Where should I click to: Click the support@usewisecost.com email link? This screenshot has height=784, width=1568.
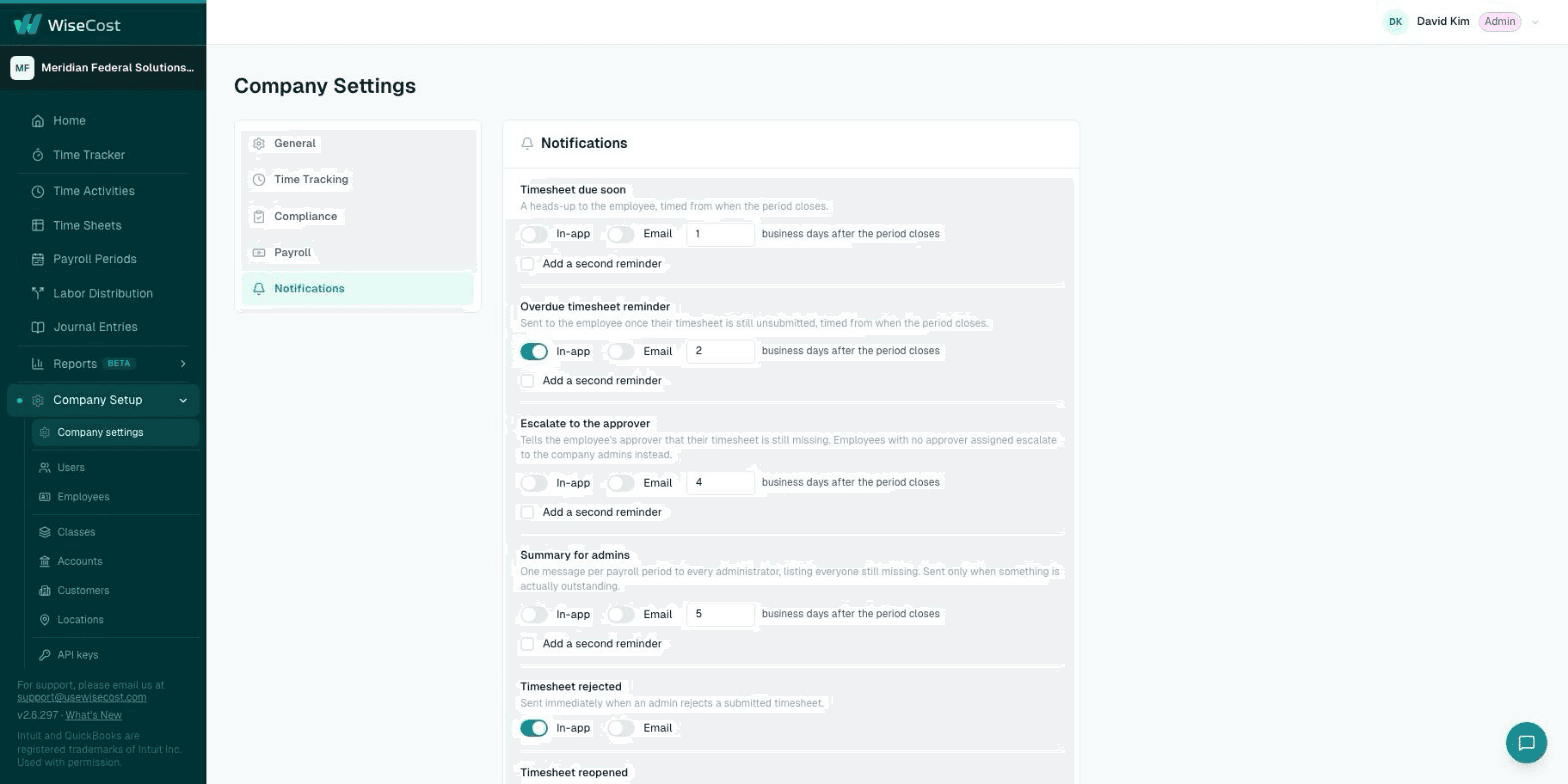tap(81, 697)
